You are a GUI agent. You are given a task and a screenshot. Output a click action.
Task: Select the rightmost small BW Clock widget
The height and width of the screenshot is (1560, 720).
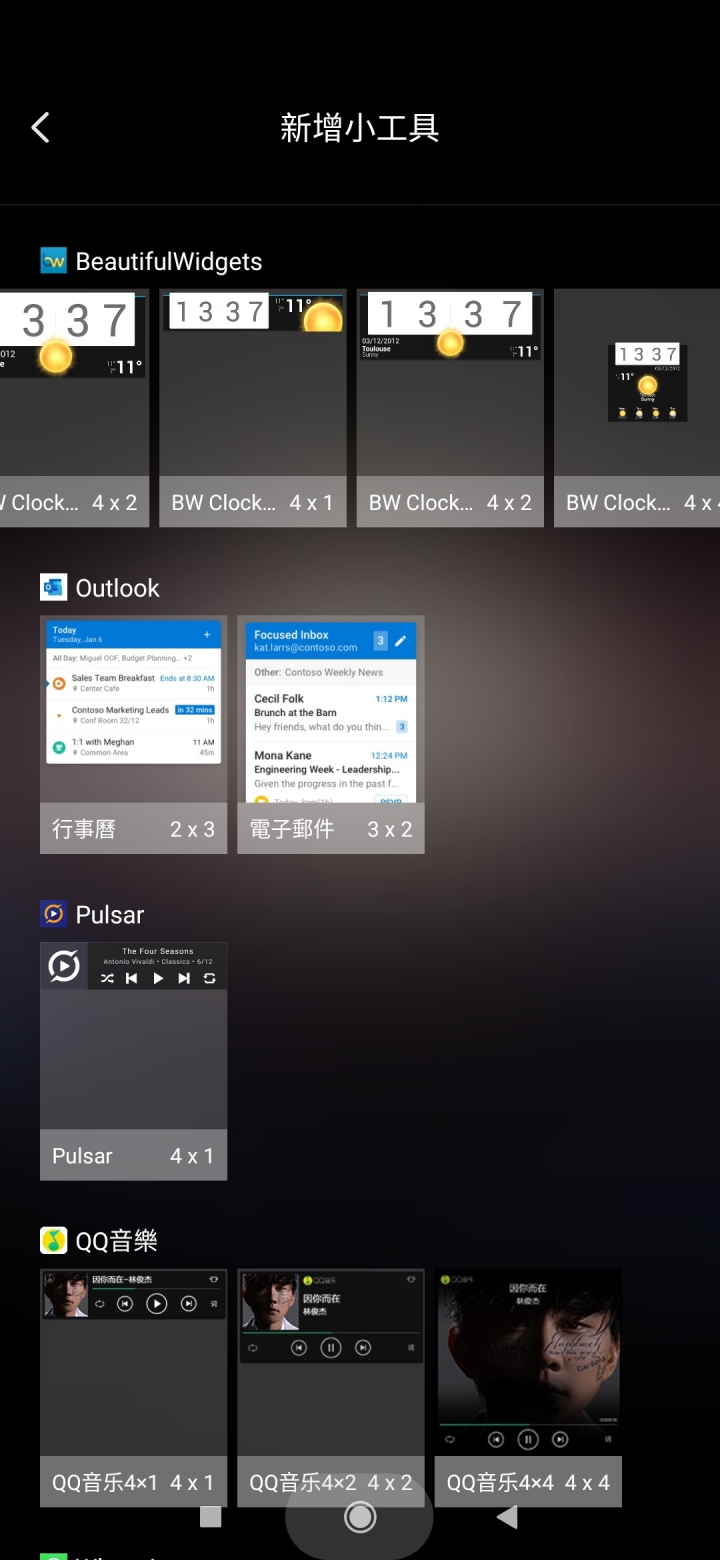point(637,408)
